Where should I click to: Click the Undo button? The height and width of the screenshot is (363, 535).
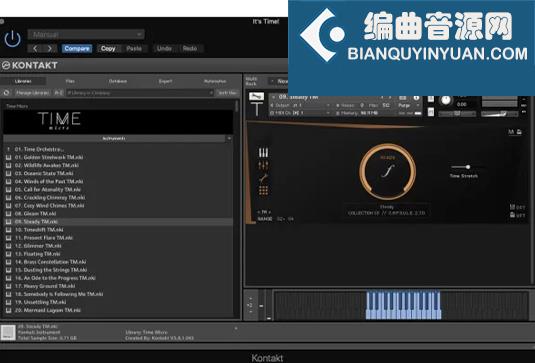[x=164, y=48]
